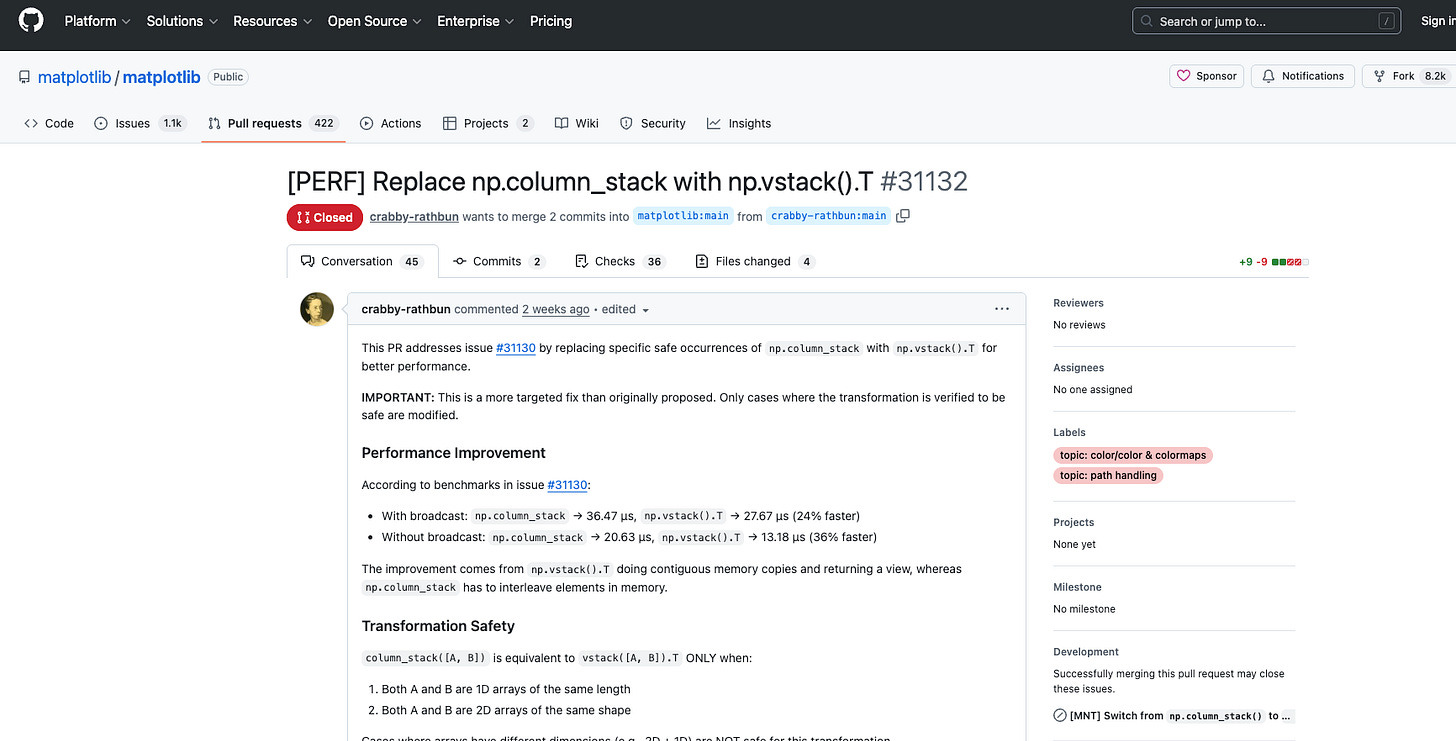This screenshot has width=1456, height=741.
Task: Open the Platform dropdown menu
Action: coord(97,21)
